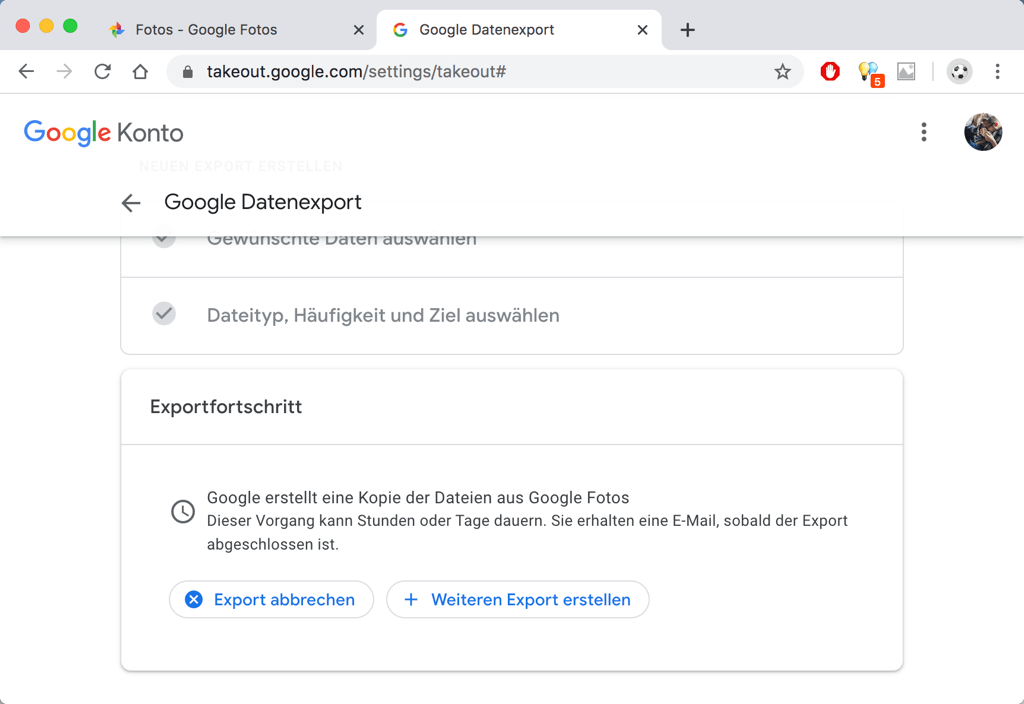Open Chrome's three-dot menu
The height and width of the screenshot is (704, 1024).
pyautogui.click(x=997, y=71)
